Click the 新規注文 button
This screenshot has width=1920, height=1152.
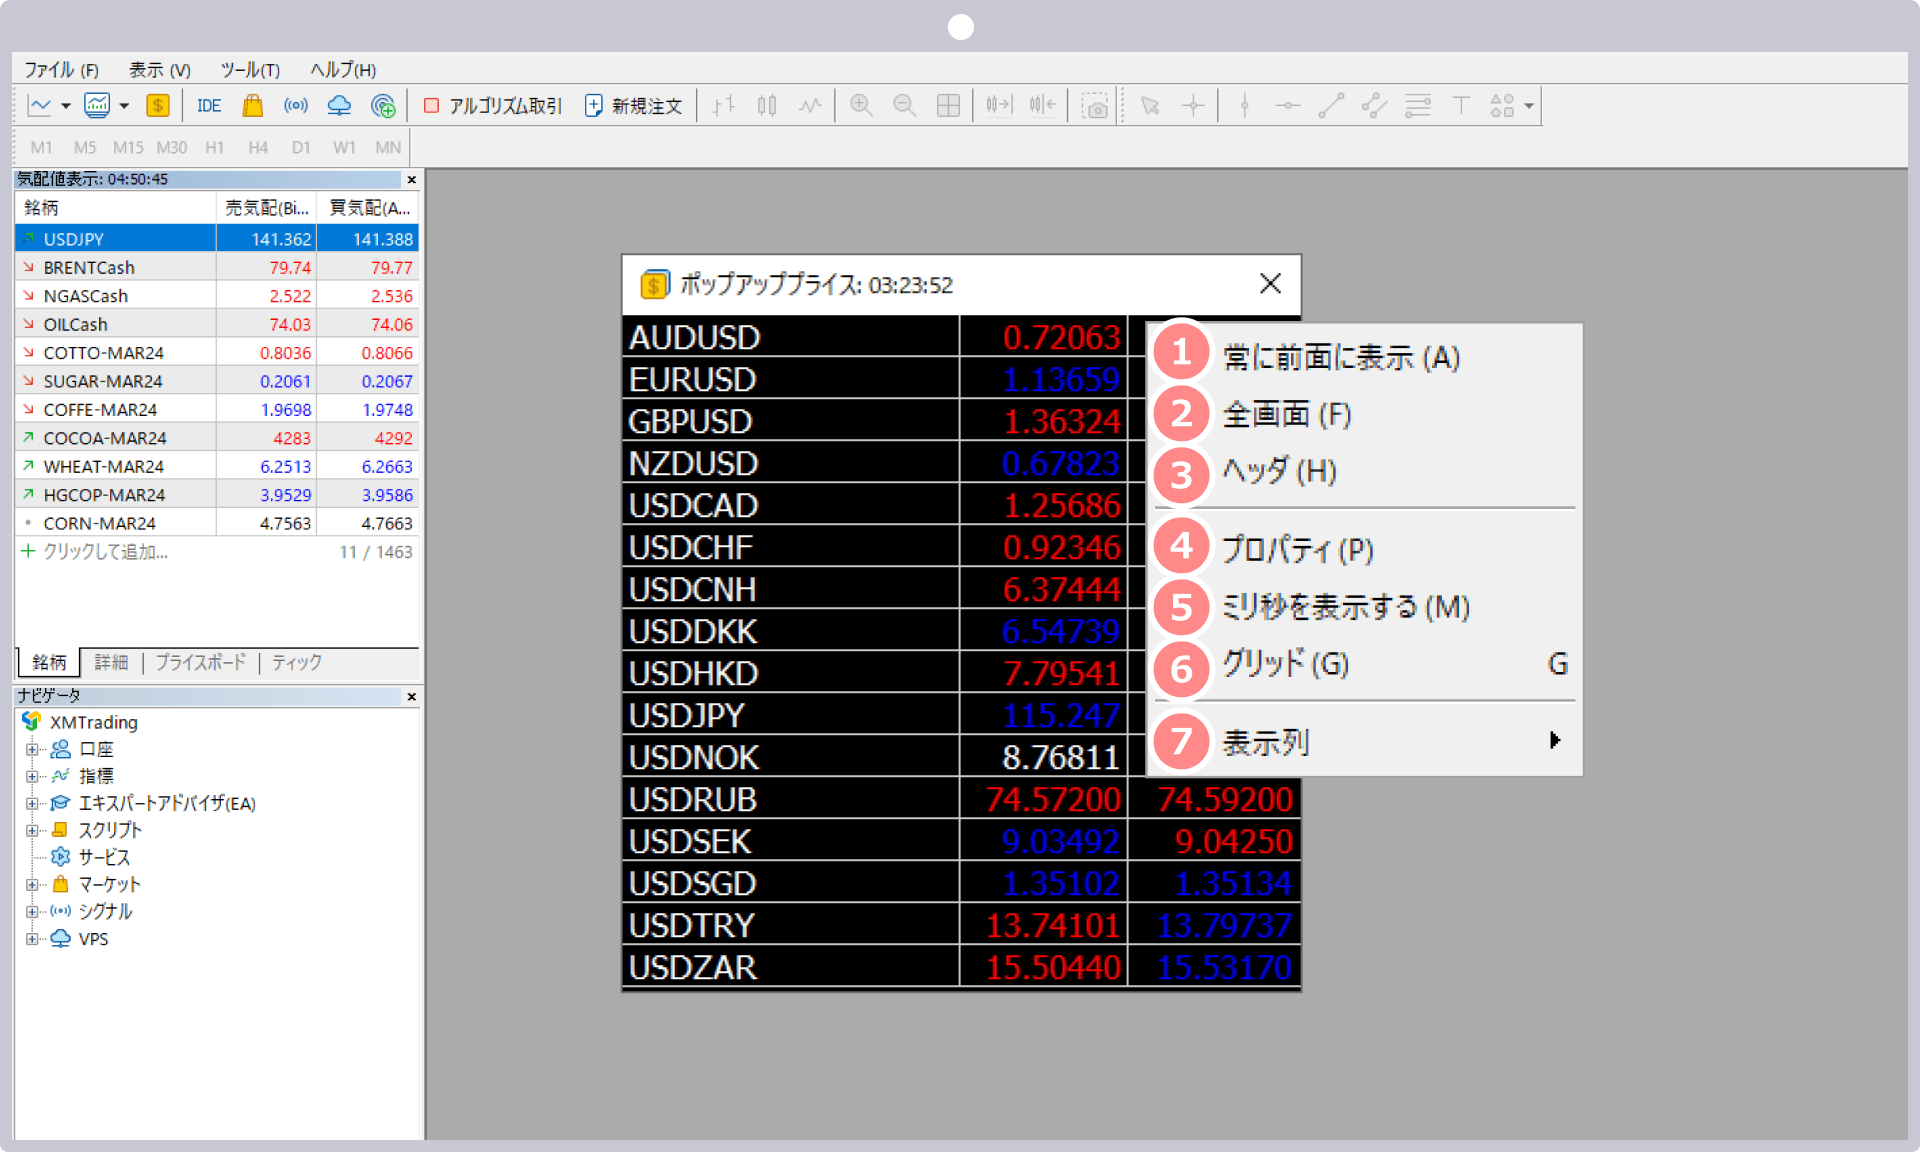[633, 106]
